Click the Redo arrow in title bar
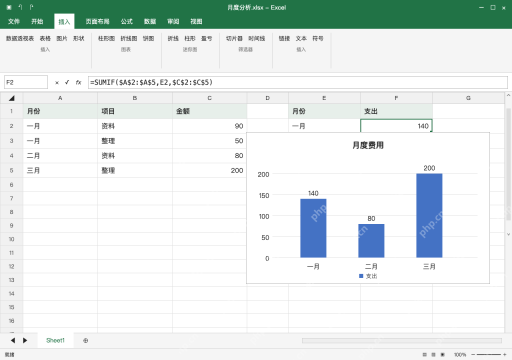The width and height of the screenshot is (512, 360). tap(31, 7)
